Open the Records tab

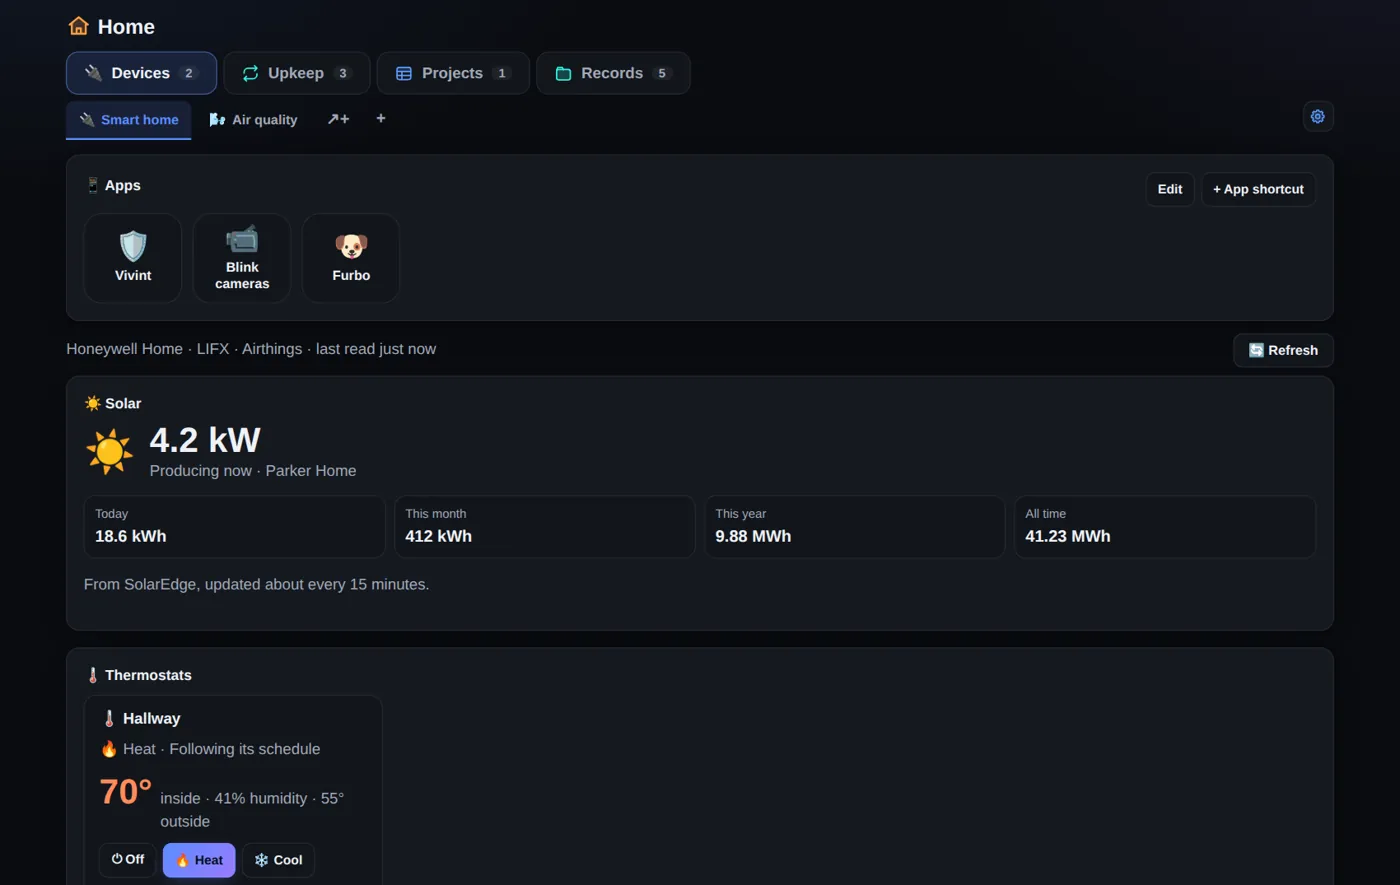[613, 73]
